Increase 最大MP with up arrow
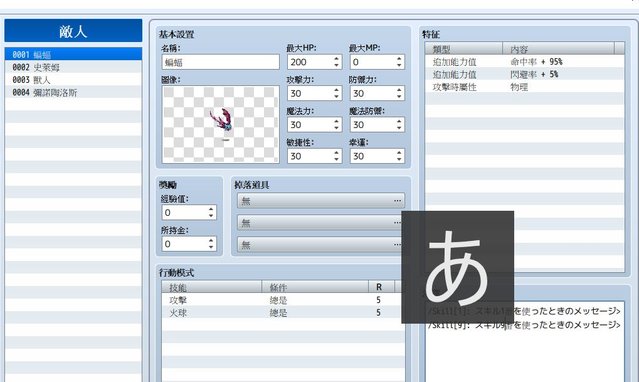The height and width of the screenshot is (382, 639). (x=399, y=59)
